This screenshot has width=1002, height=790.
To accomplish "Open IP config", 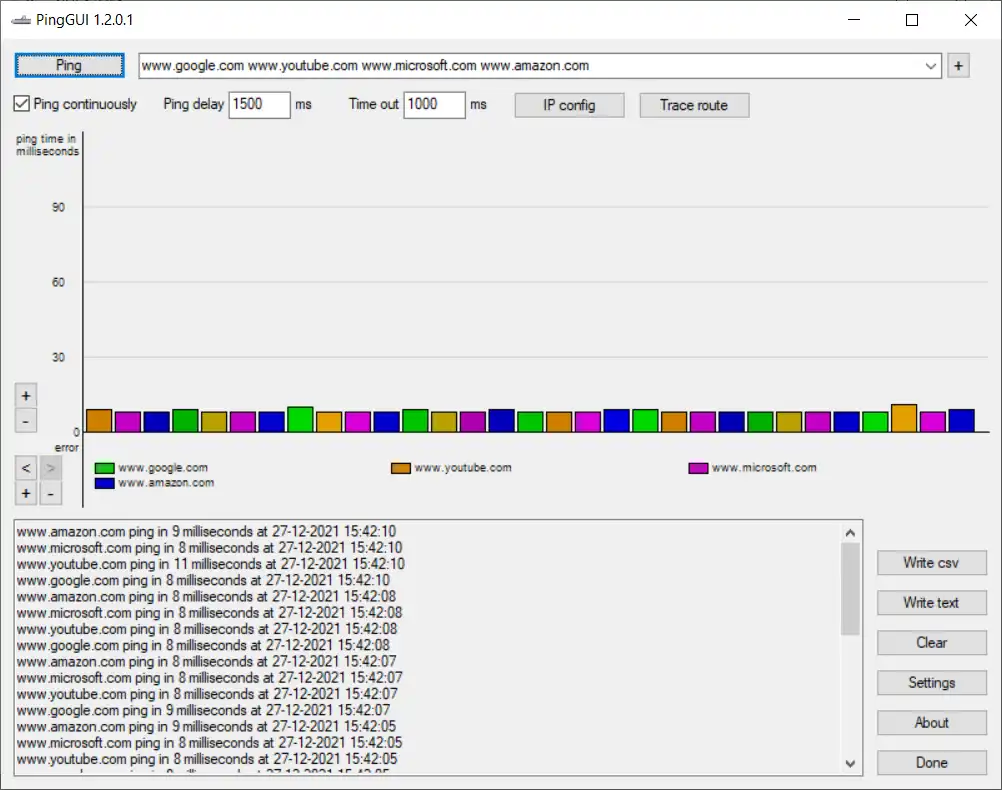I will pyautogui.click(x=569, y=105).
